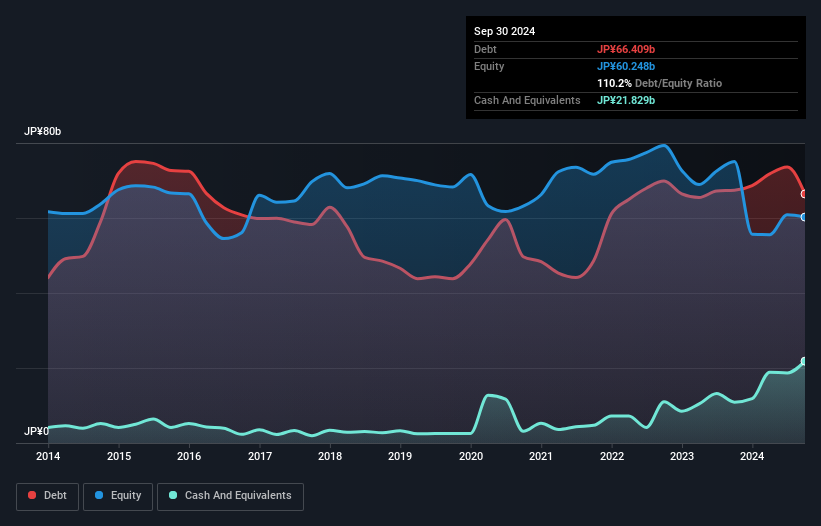Viewport: 821px width, 526px height.
Task: Click the 2024 x-axis label
Action: tap(752, 456)
